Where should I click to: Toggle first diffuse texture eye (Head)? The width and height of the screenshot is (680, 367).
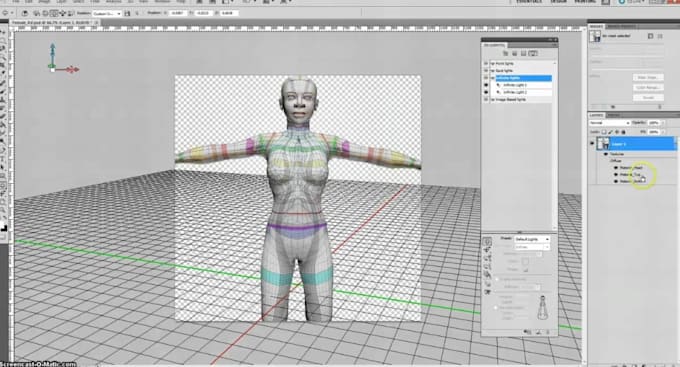coord(616,167)
